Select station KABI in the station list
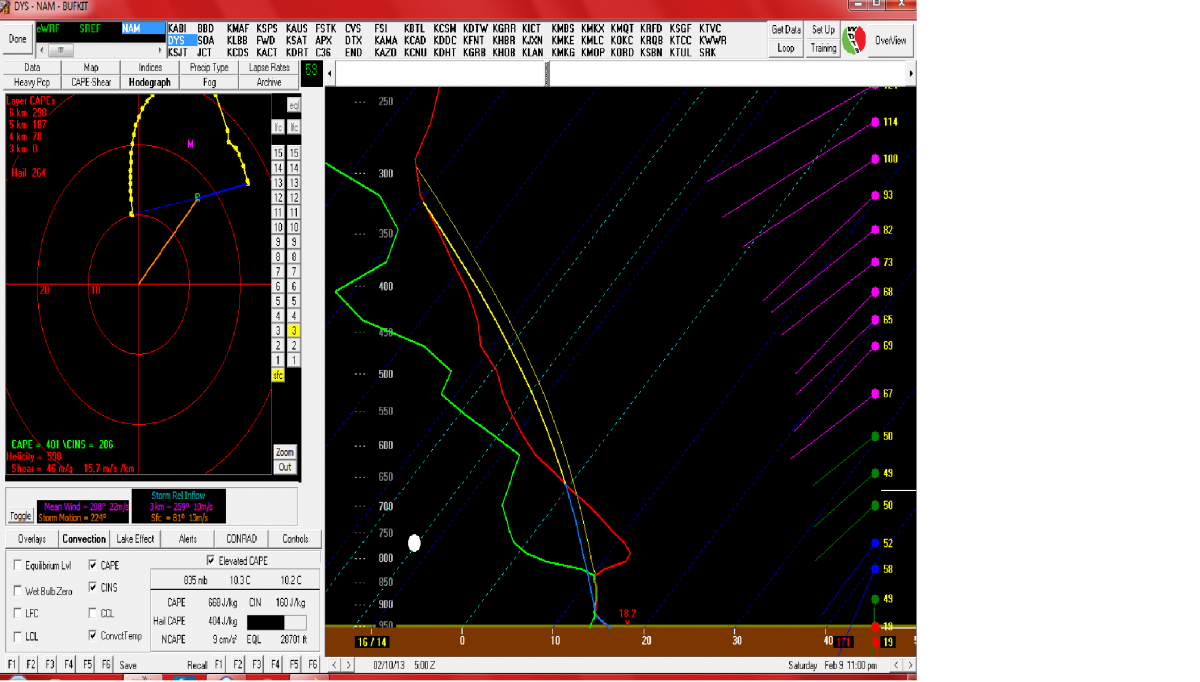This screenshot has width=1200, height=682. pyautogui.click(x=178, y=28)
